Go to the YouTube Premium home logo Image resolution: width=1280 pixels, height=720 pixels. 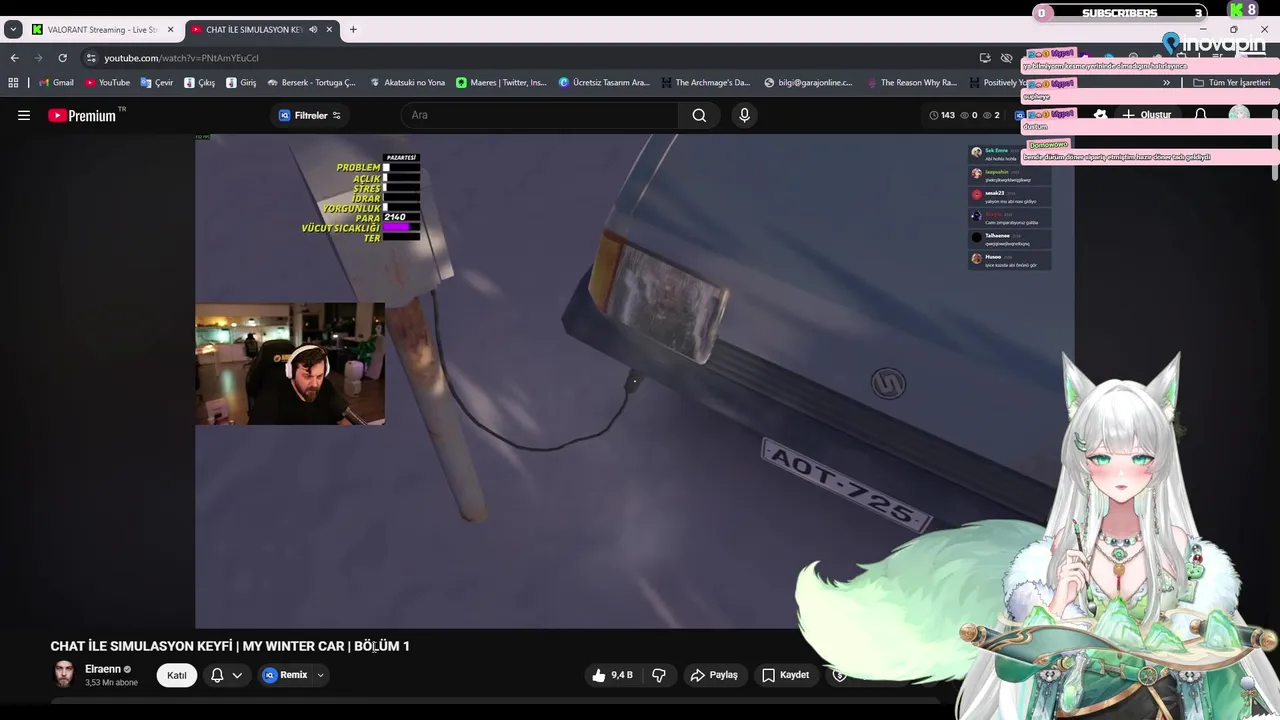click(82, 115)
